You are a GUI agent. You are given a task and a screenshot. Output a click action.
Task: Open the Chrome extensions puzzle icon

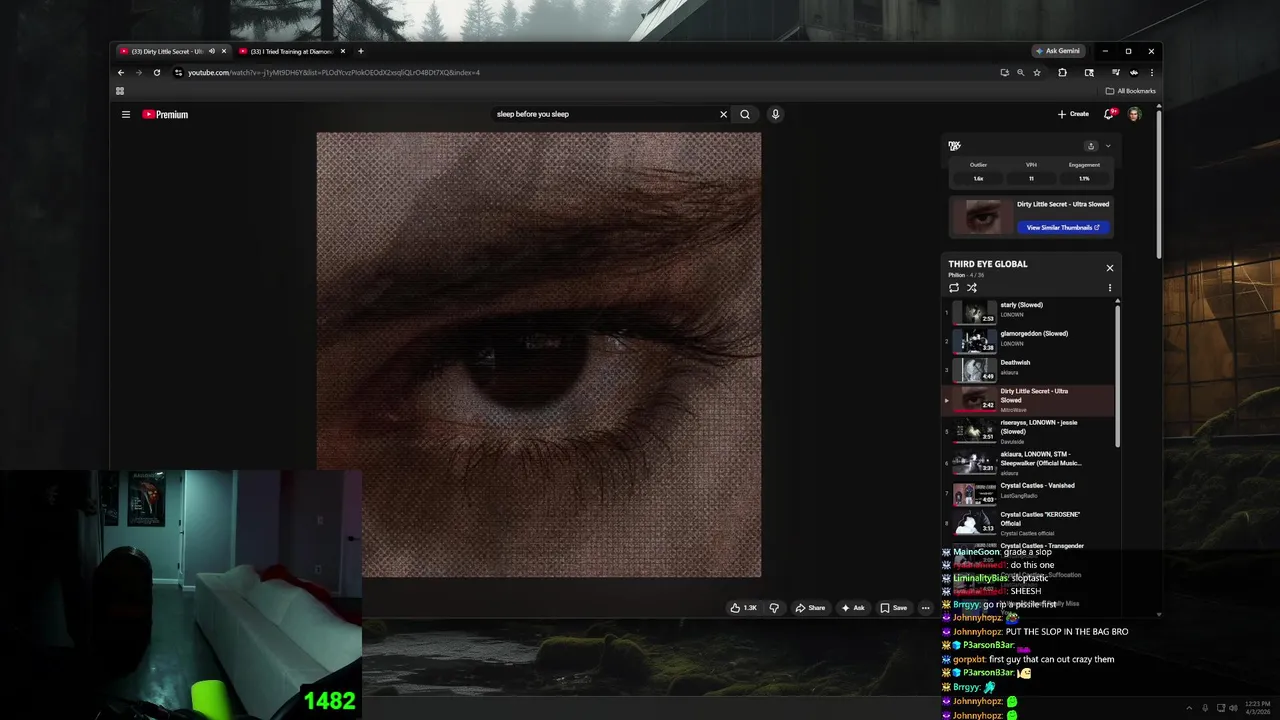[x=1062, y=72]
